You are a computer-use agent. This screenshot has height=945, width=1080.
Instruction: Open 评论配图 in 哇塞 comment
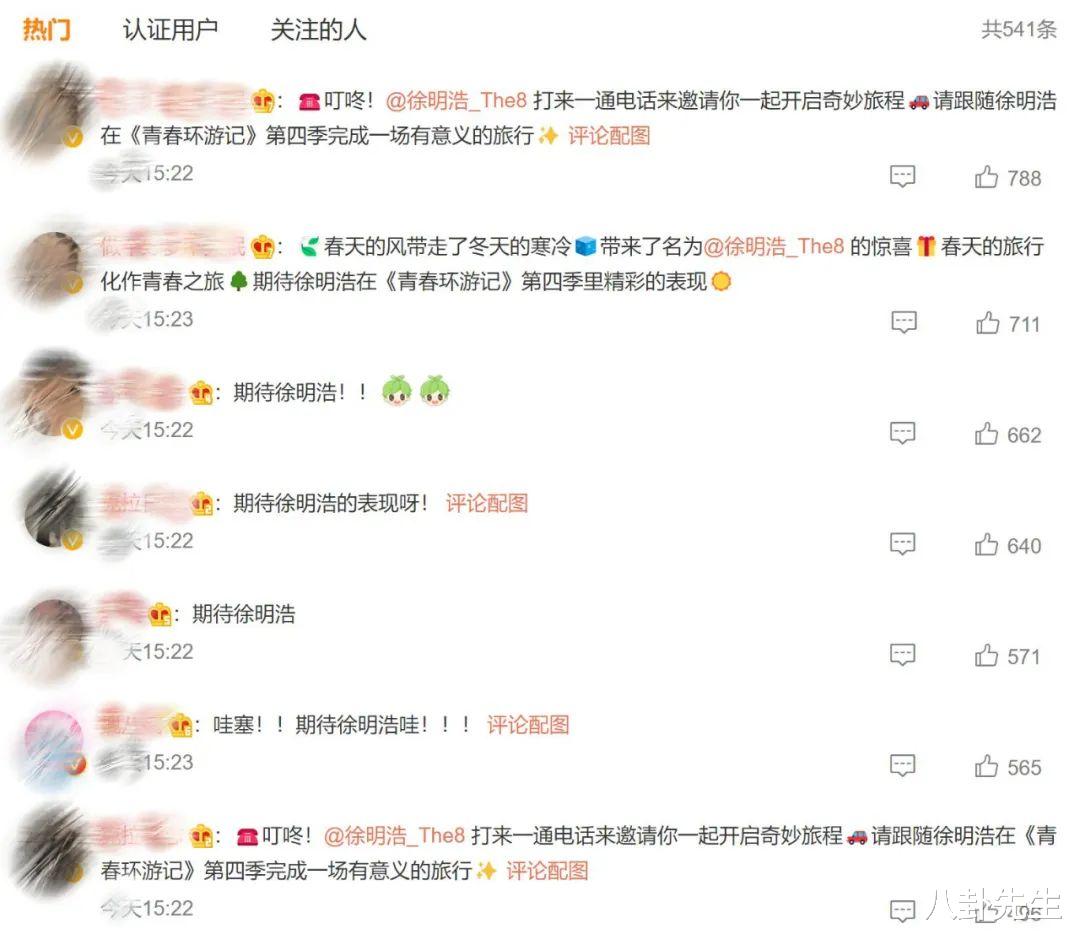tap(528, 725)
